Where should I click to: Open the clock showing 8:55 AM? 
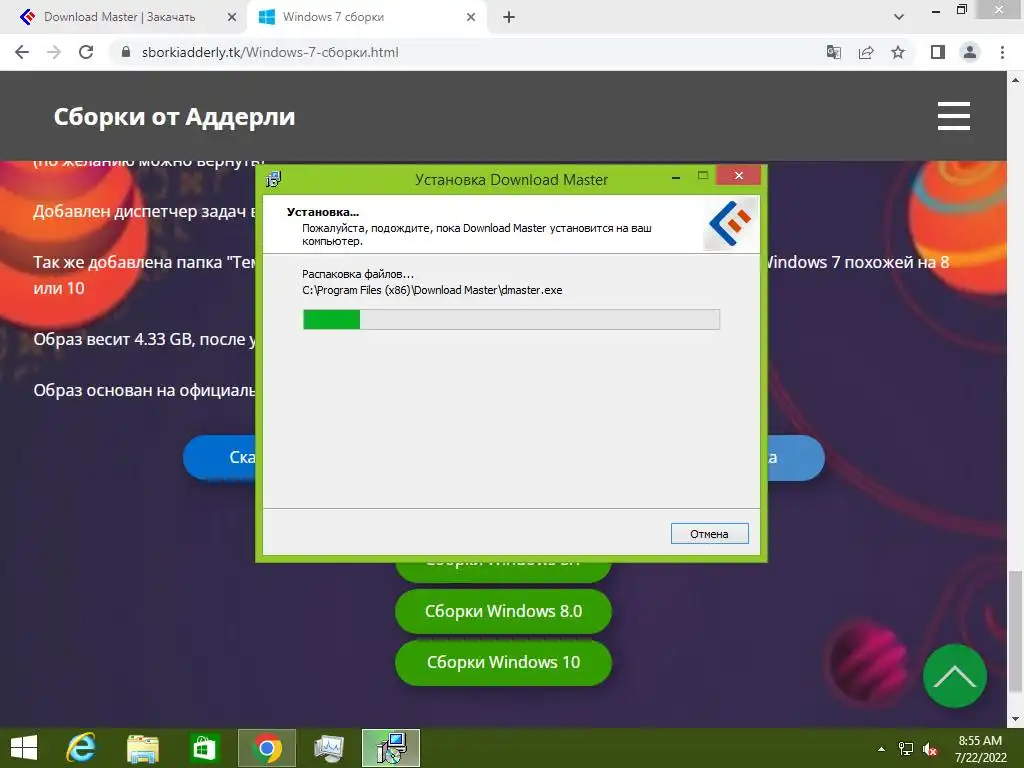tap(980, 749)
